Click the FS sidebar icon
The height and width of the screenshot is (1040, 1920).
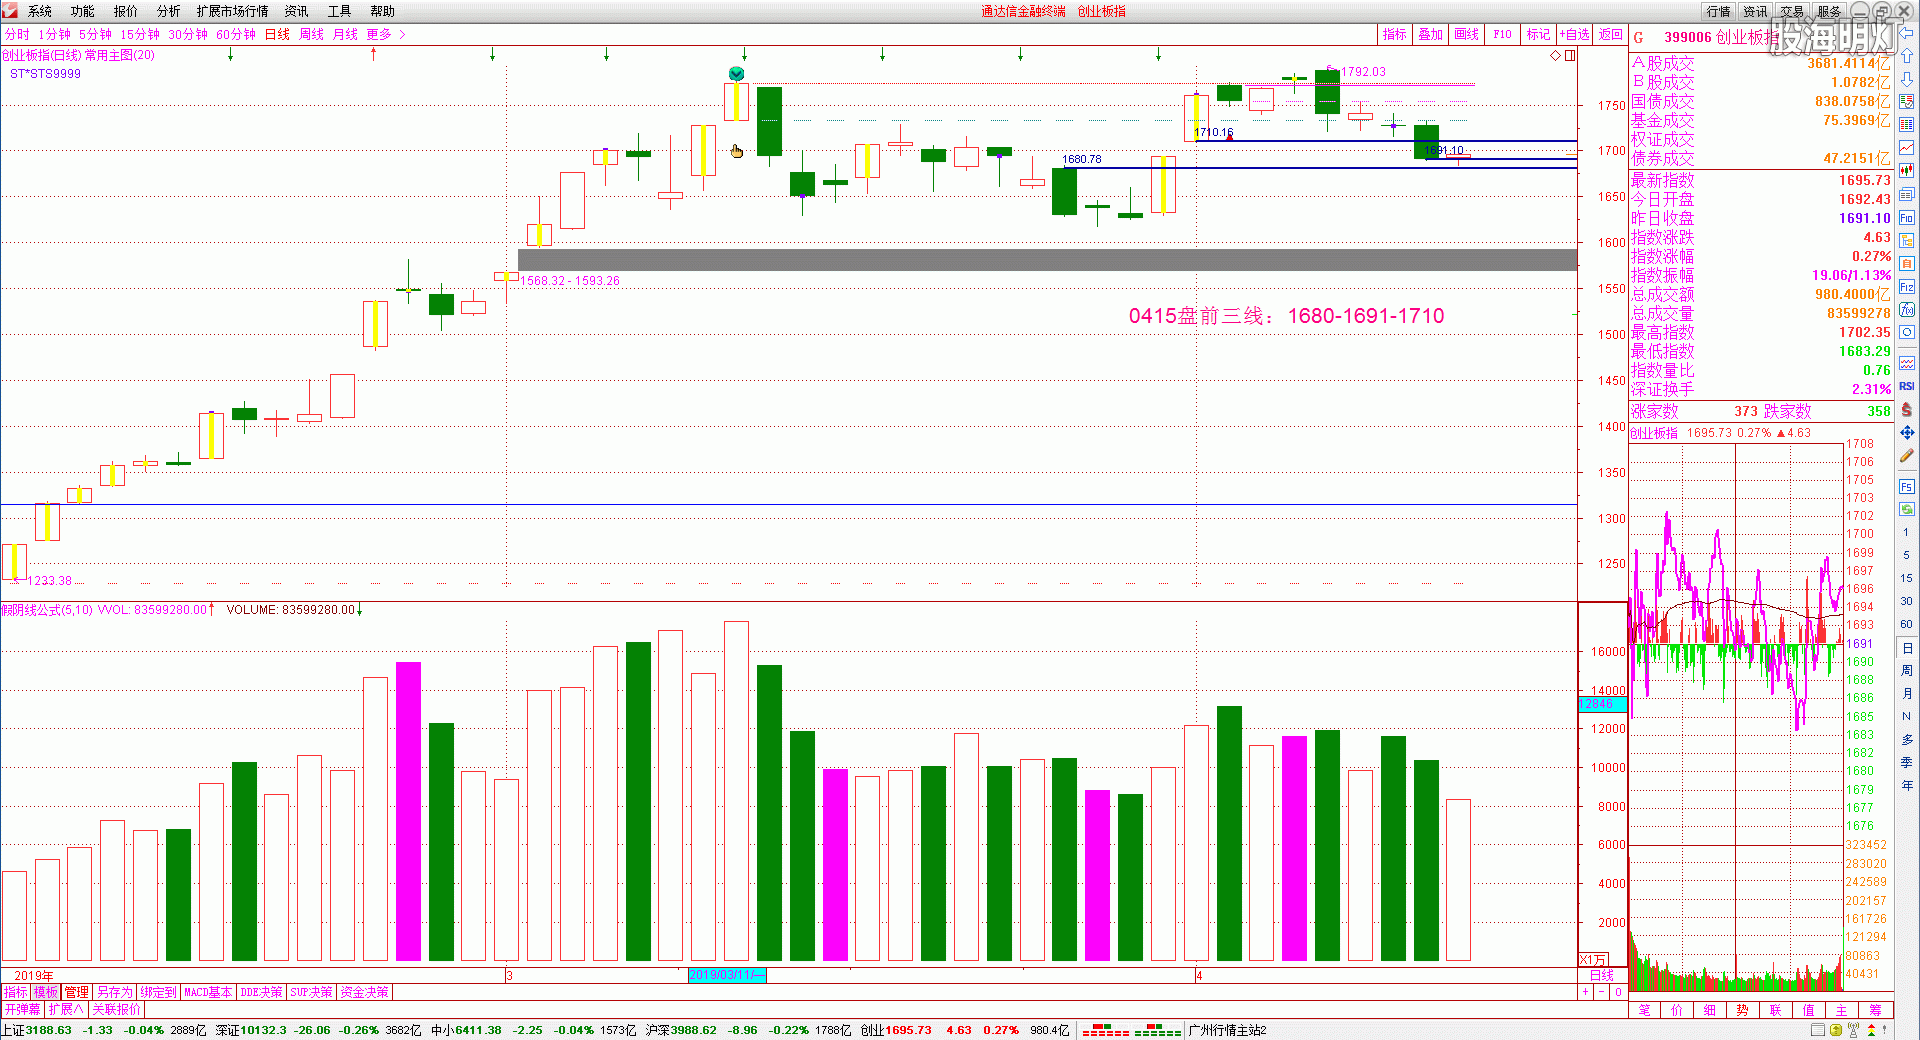click(x=1907, y=487)
